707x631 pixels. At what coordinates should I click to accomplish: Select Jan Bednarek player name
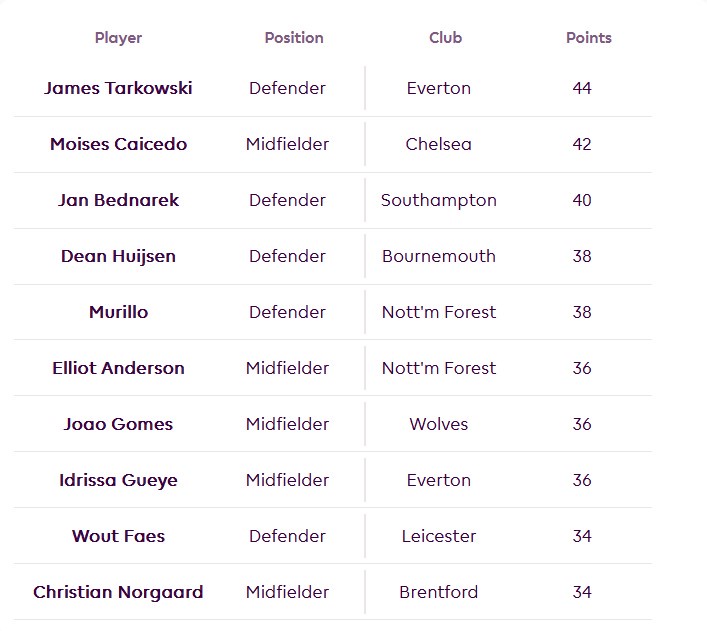pyautogui.click(x=118, y=200)
